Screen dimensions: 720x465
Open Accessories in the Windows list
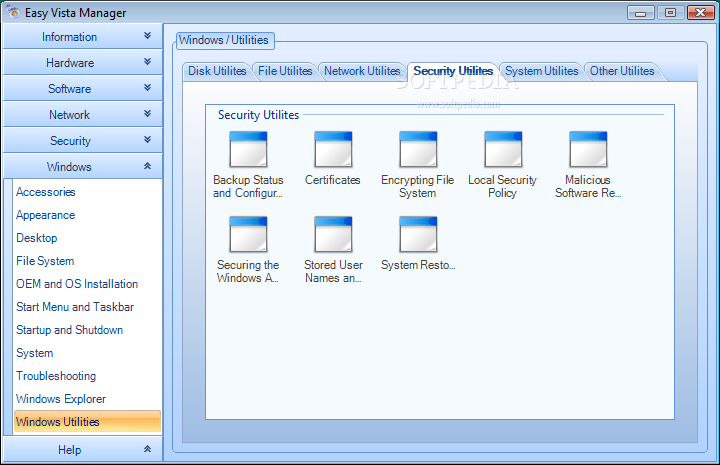45,192
